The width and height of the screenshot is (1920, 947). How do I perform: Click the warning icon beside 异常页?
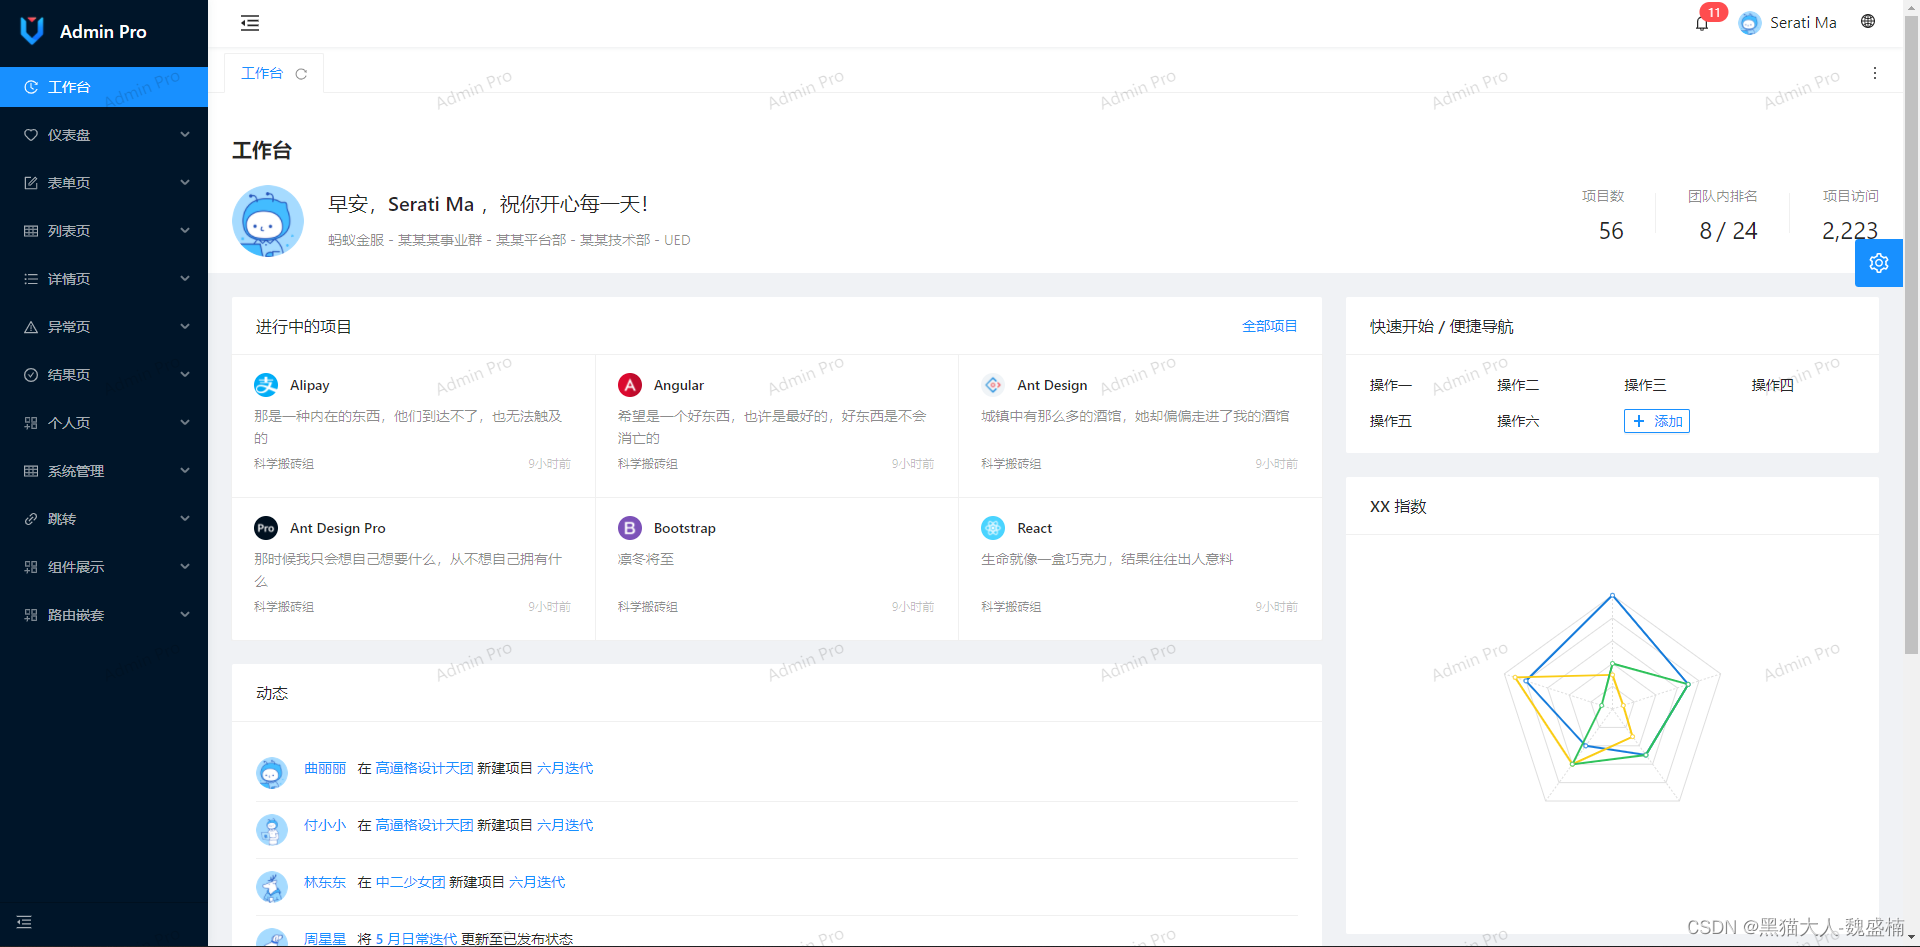(x=31, y=326)
